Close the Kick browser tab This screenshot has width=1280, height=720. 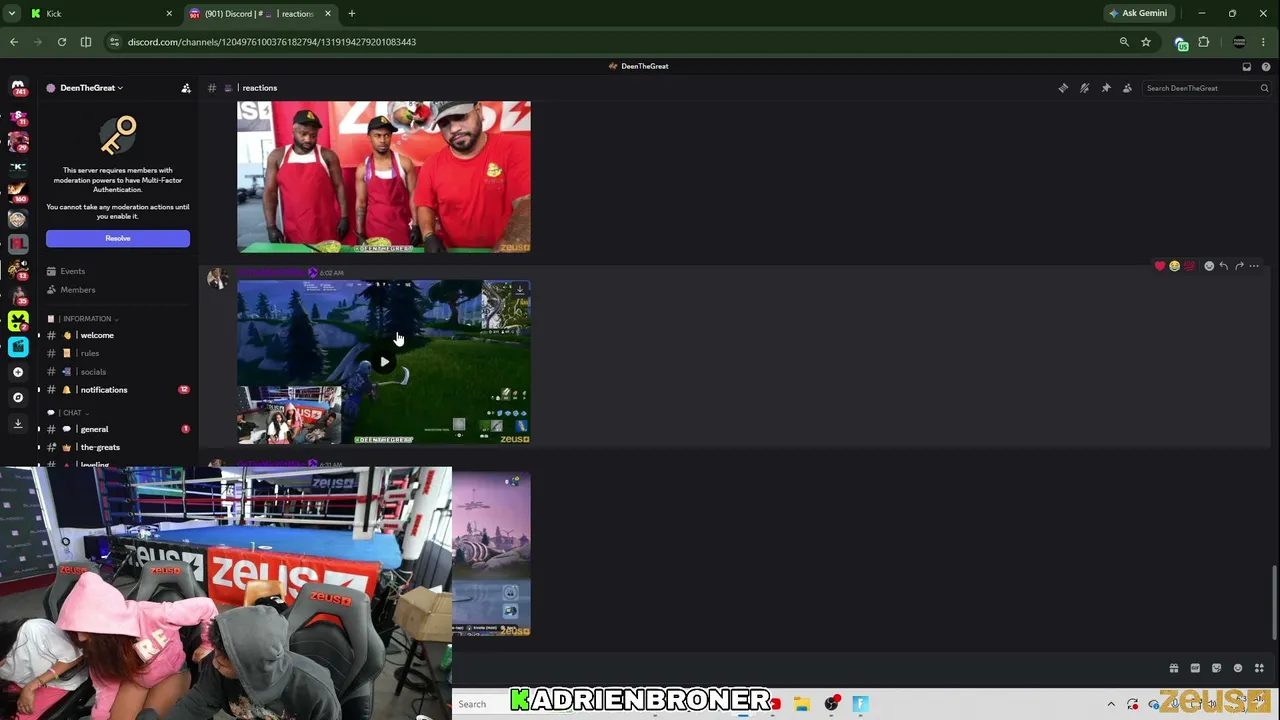(169, 14)
